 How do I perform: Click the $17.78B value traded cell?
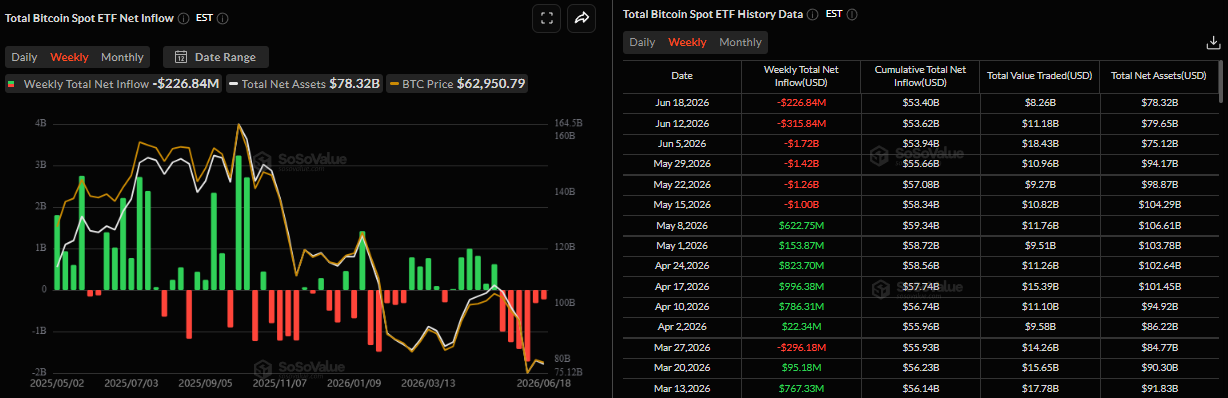pyautogui.click(x=1039, y=388)
